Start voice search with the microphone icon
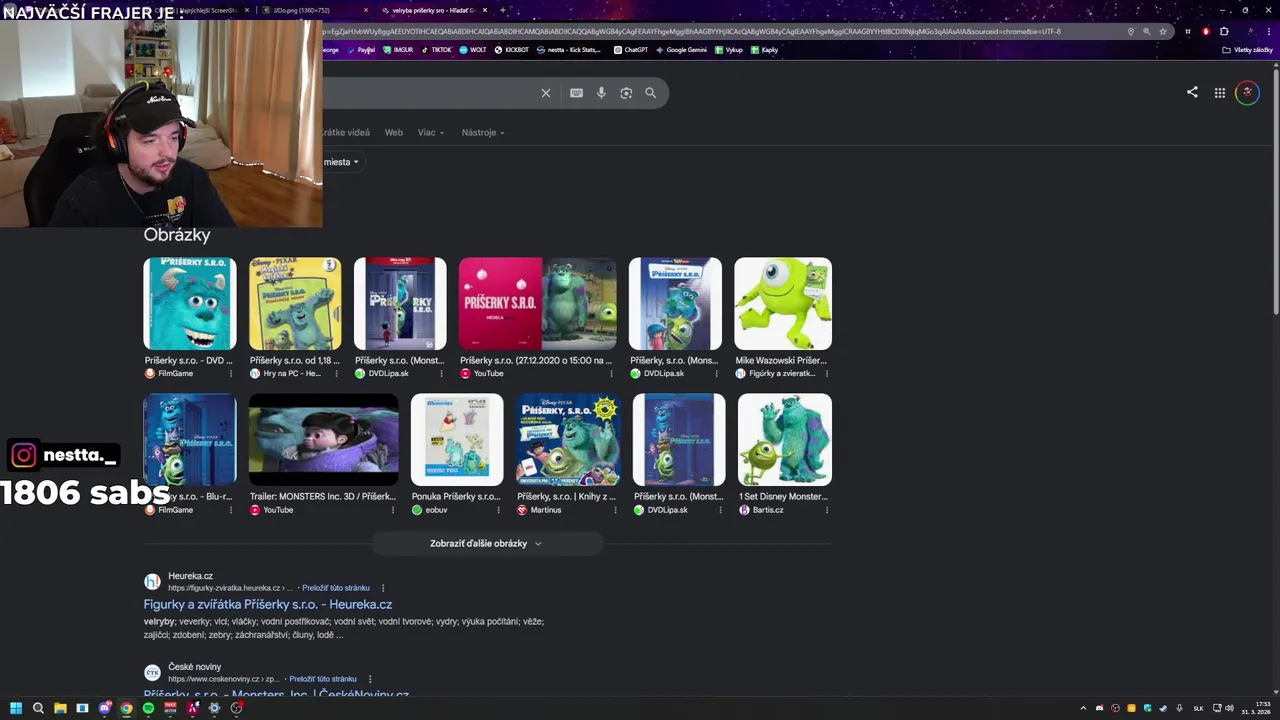The image size is (1280, 720). (601, 93)
